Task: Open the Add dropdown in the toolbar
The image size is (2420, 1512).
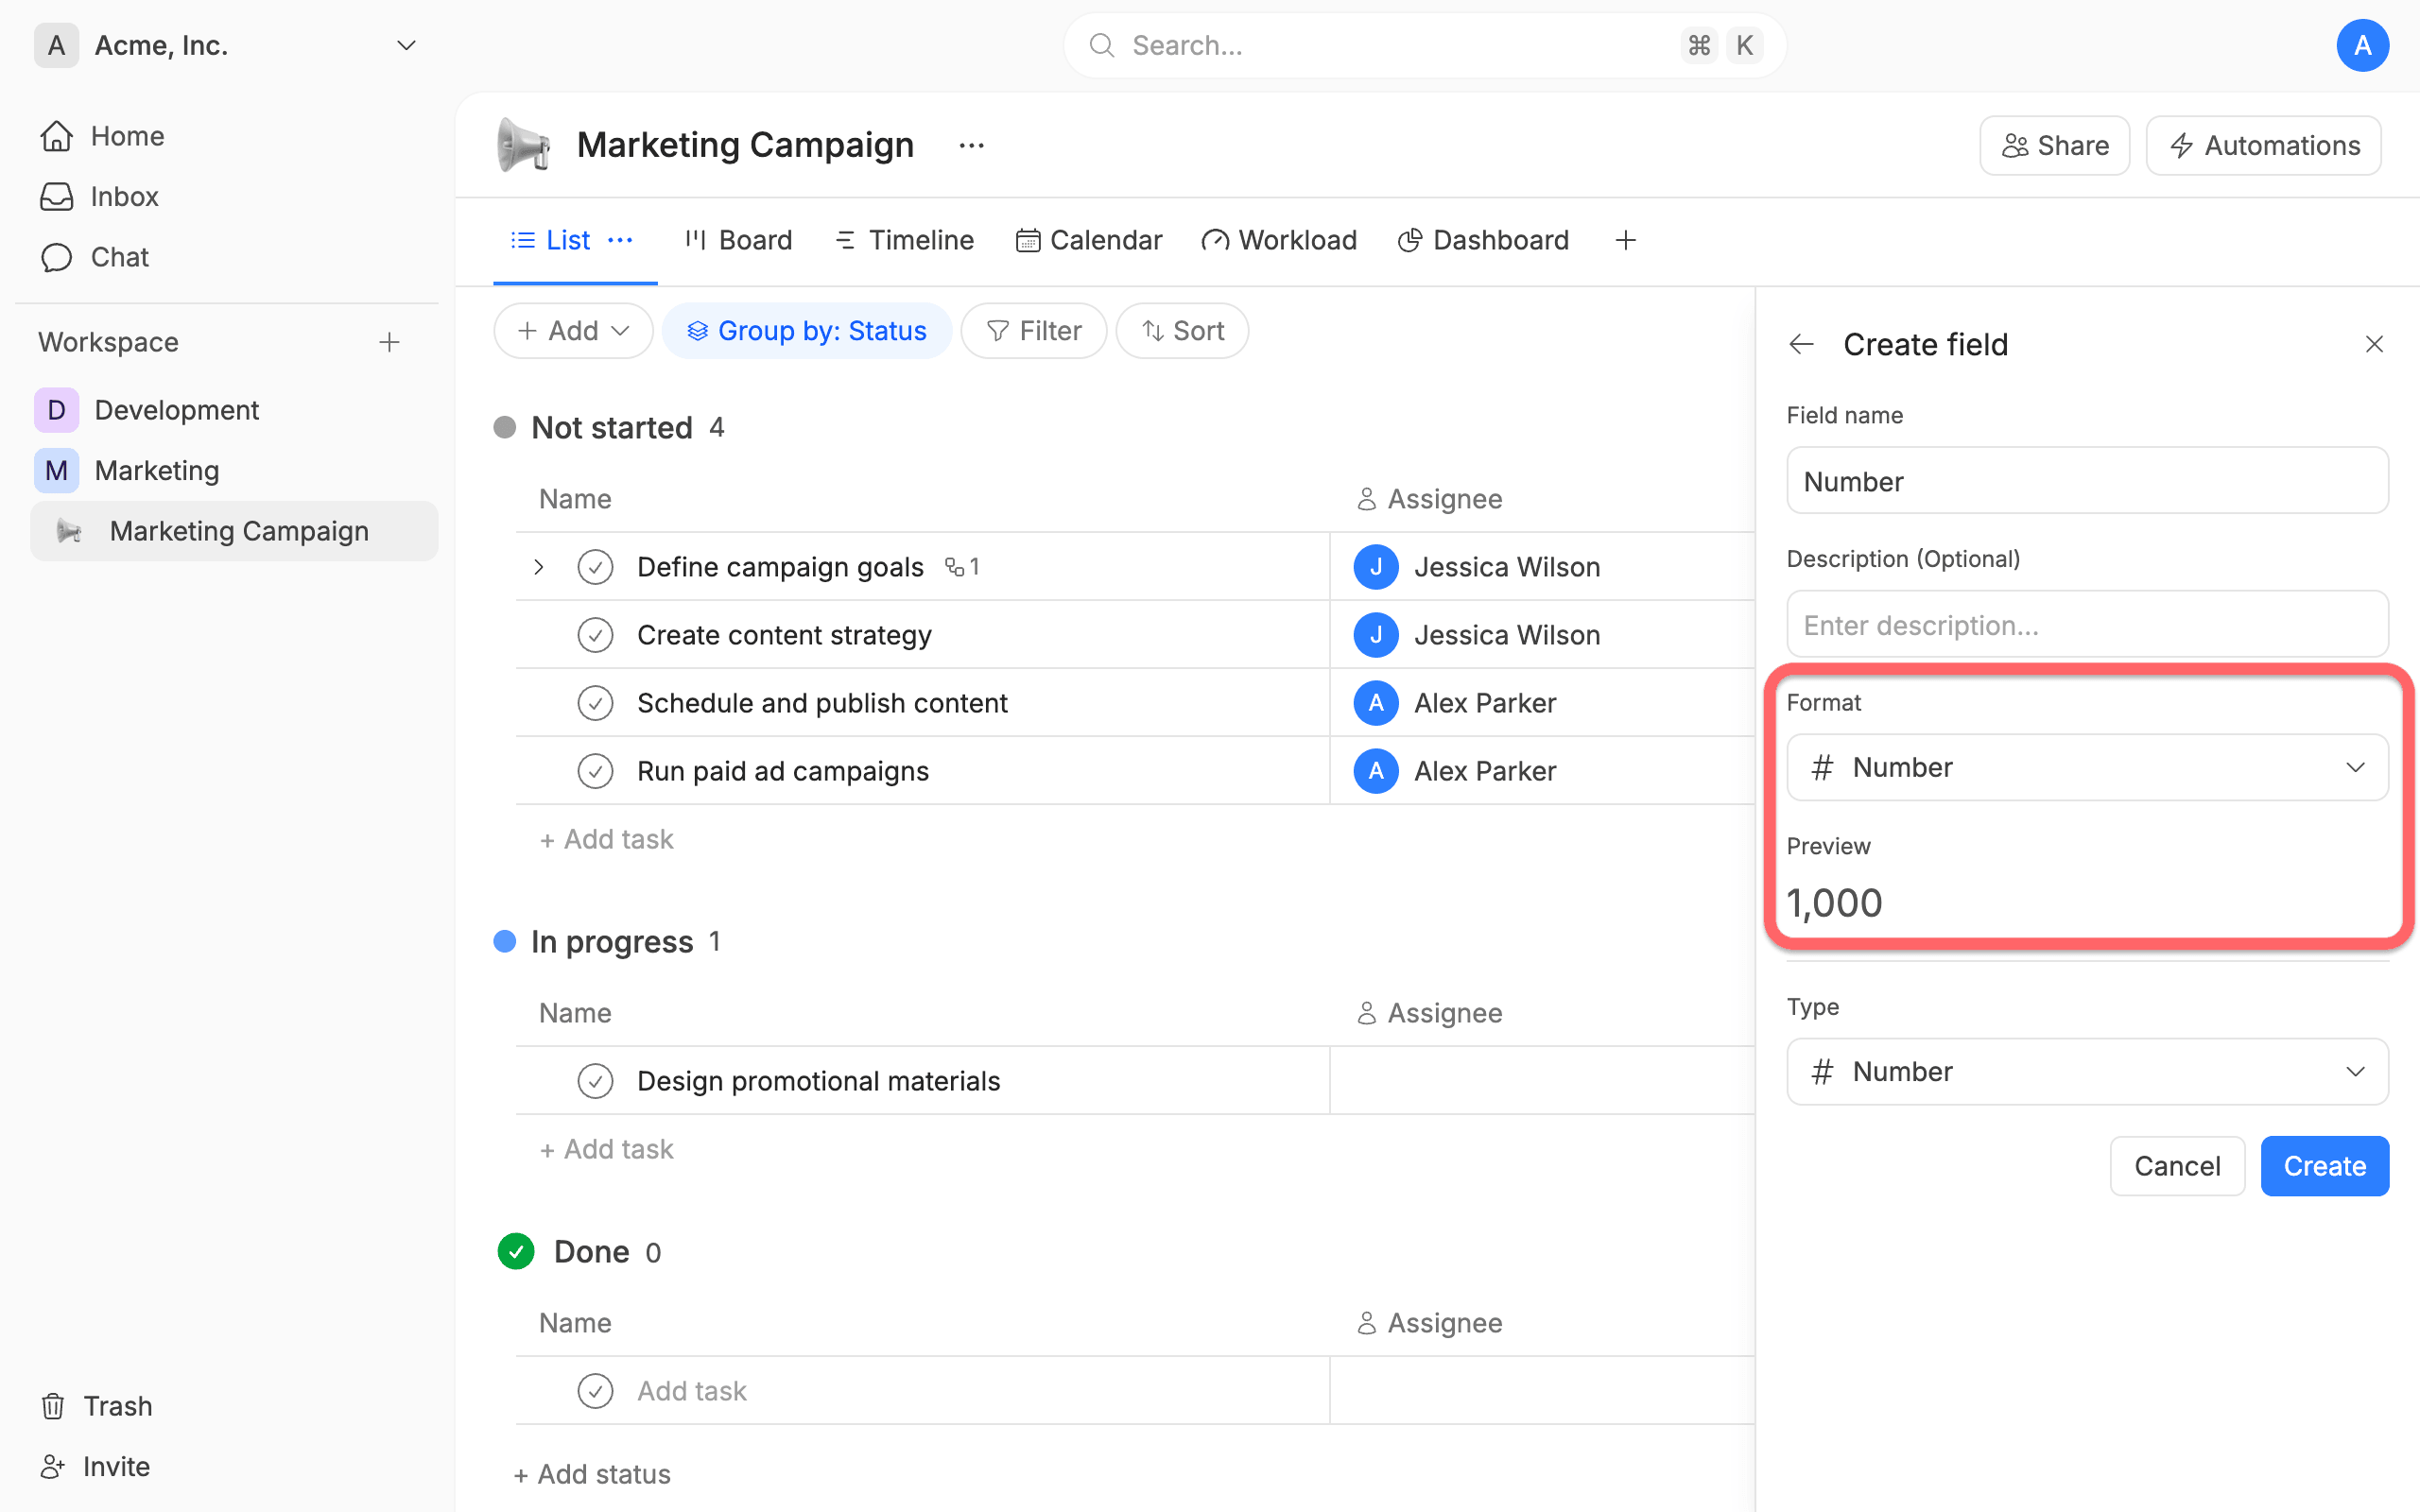Action: tap(573, 331)
